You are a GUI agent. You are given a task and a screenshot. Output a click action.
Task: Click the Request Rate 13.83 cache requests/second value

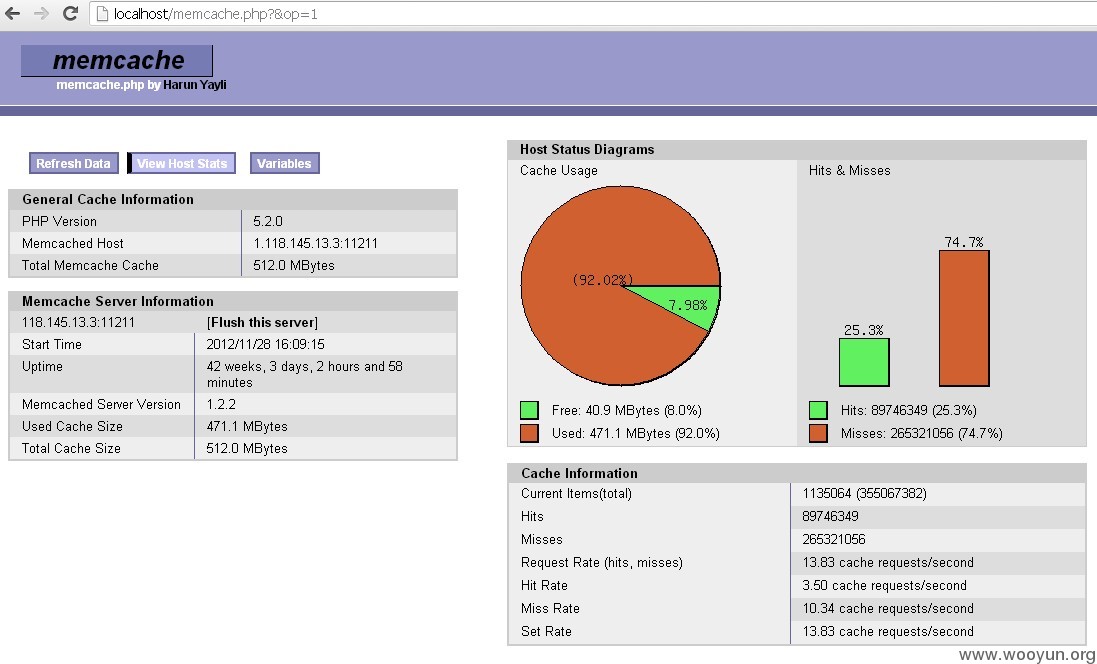pos(888,563)
